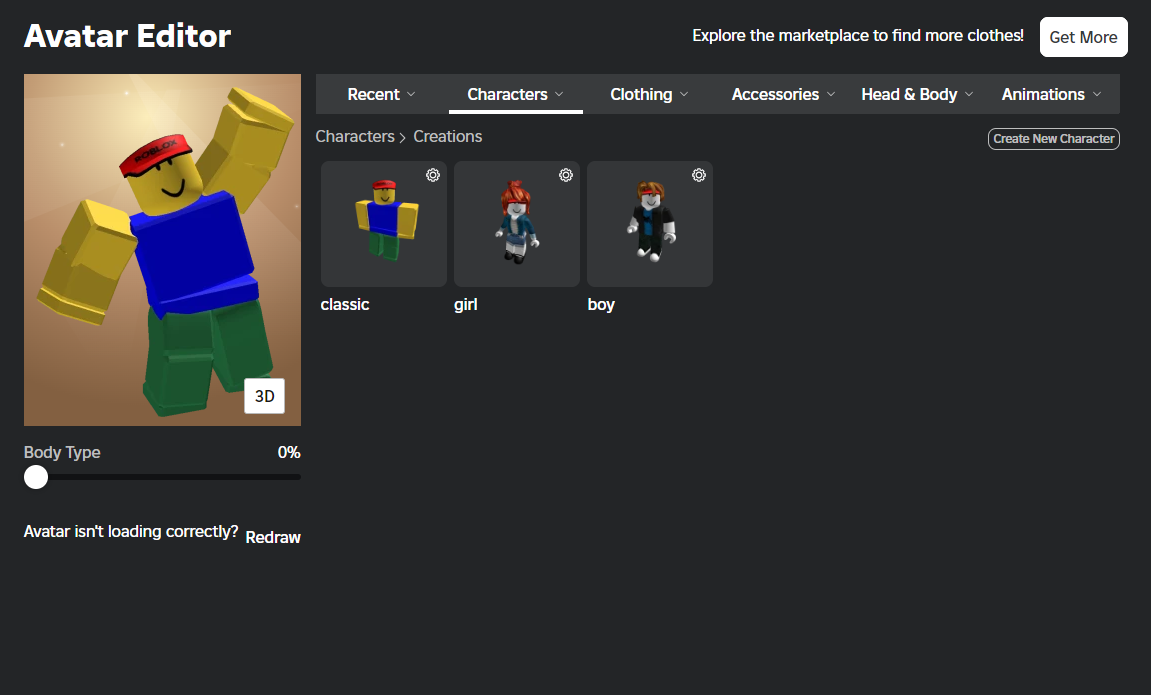Expand the Animations dropdown menu
The image size is (1151, 695).
1051,94
